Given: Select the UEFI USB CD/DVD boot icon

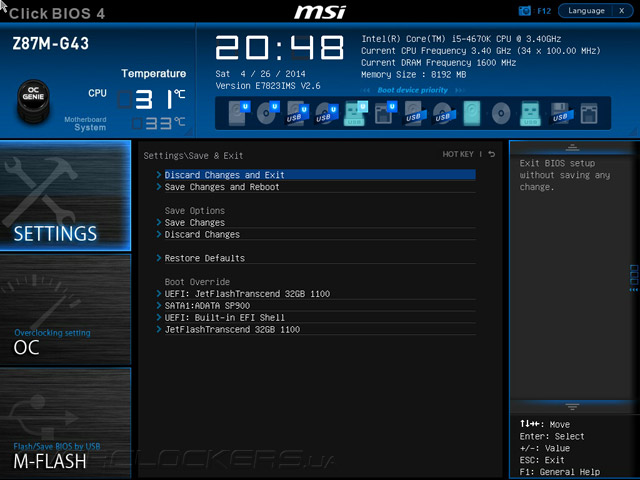Looking at the screenshot, I should [327, 113].
